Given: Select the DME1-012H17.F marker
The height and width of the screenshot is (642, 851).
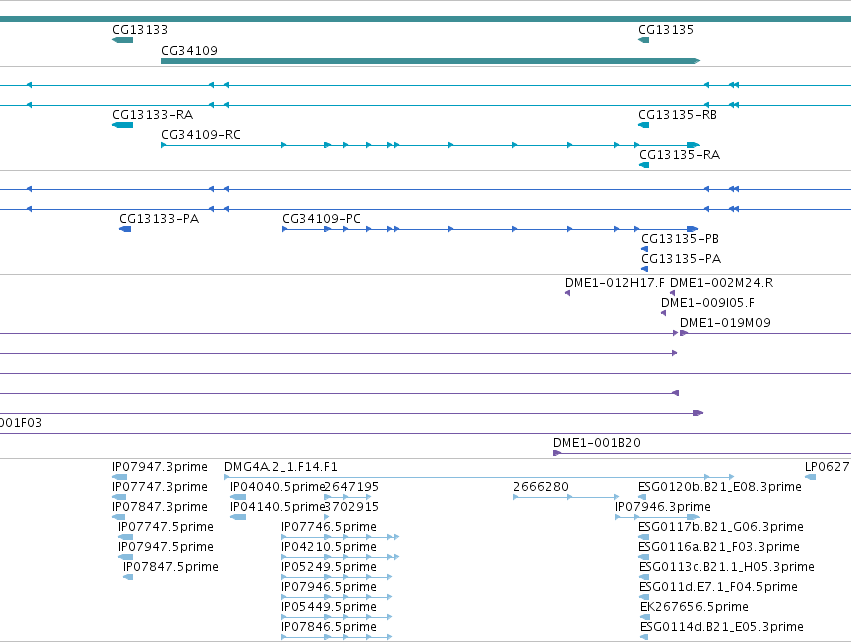Looking at the screenshot, I should click(x=568, y=293).
